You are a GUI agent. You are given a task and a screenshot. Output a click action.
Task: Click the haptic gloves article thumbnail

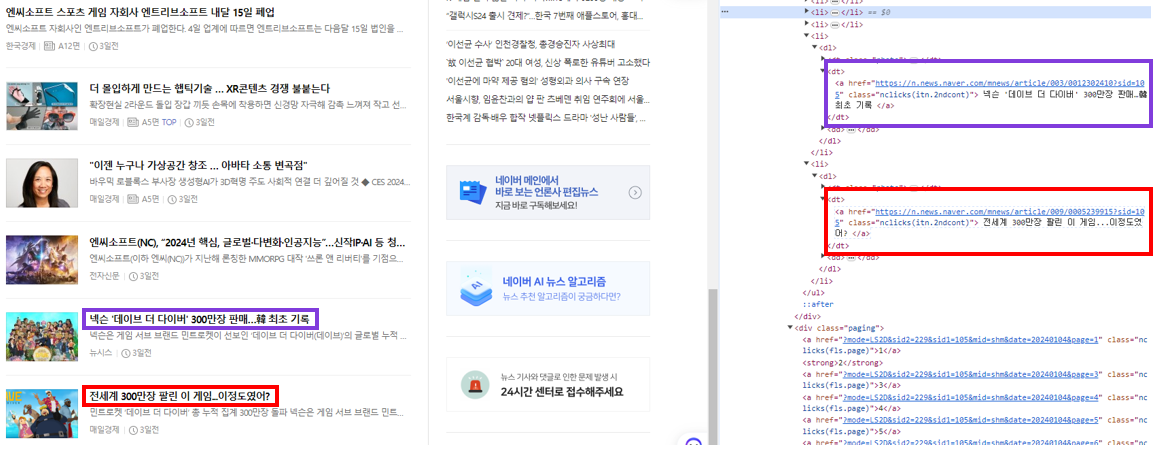click(x=41, y=107)
